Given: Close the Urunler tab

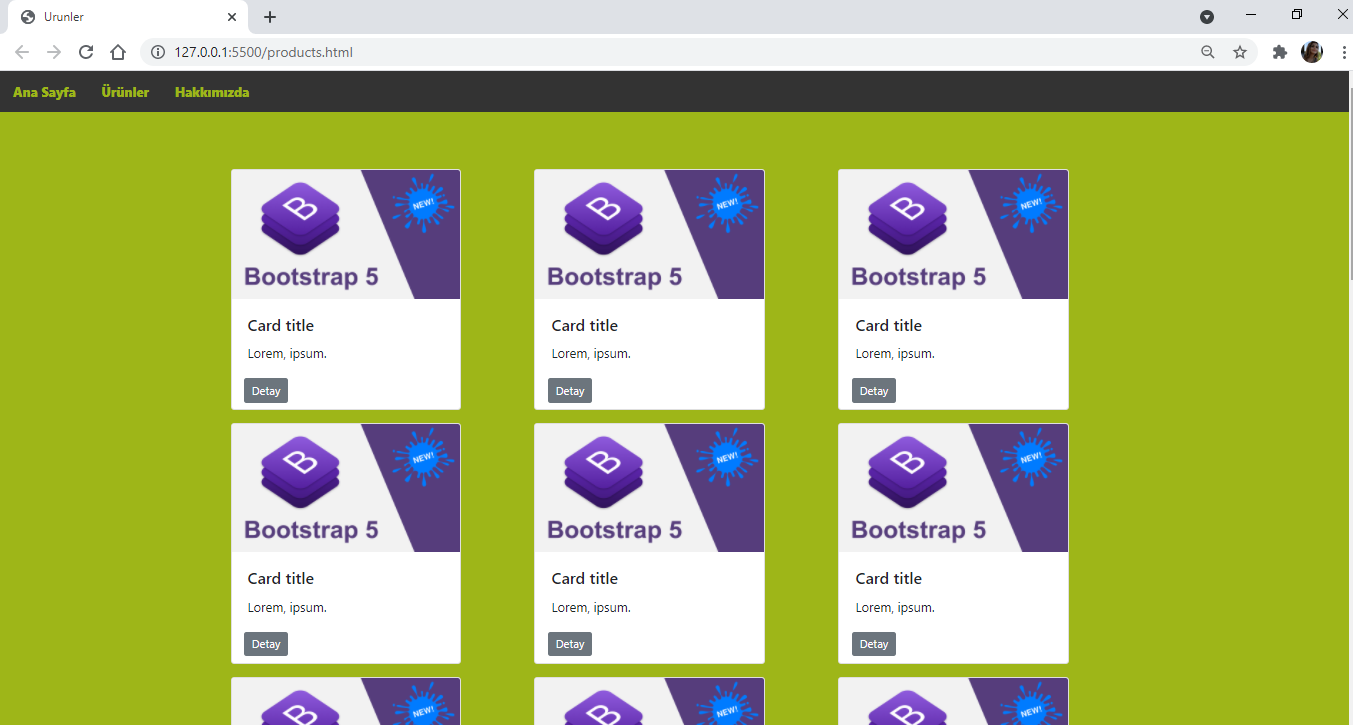Looking at the screenshot, I should (x=232, y=17).
